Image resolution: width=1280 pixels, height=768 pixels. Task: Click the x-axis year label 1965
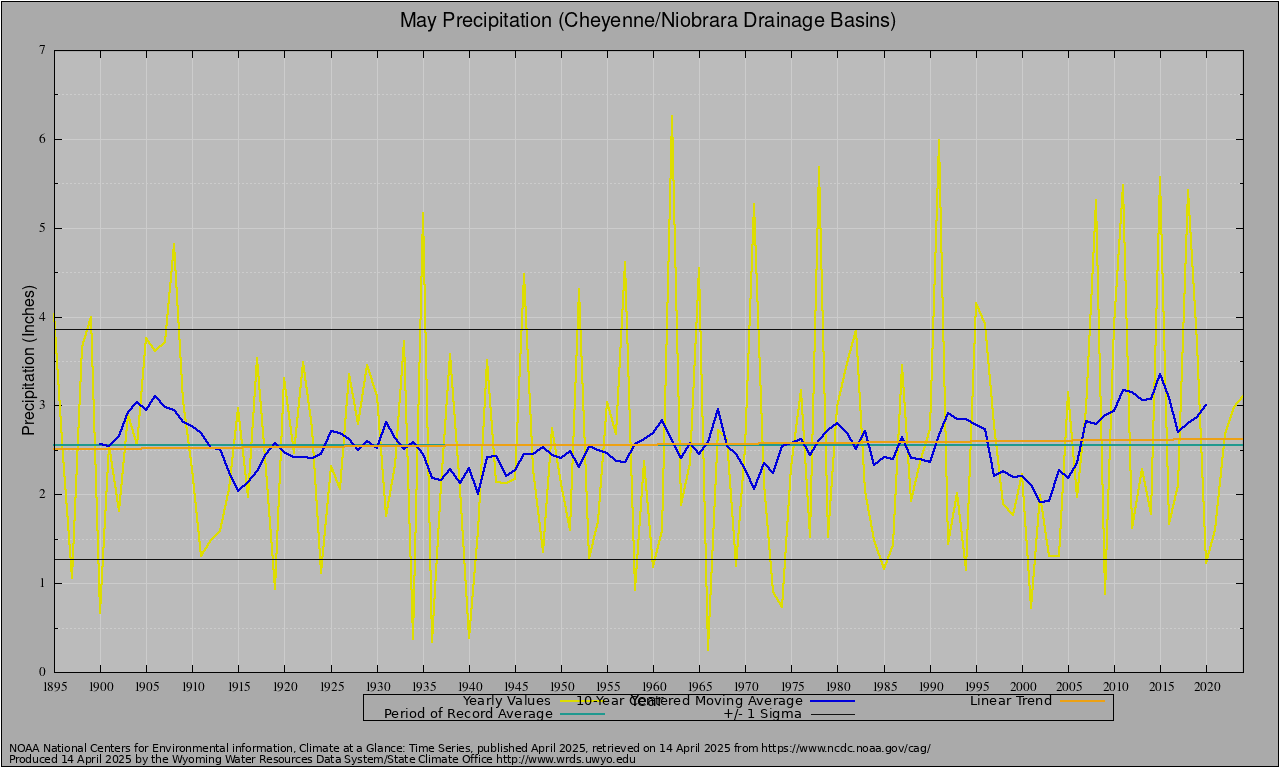click(x=699, y=686)
